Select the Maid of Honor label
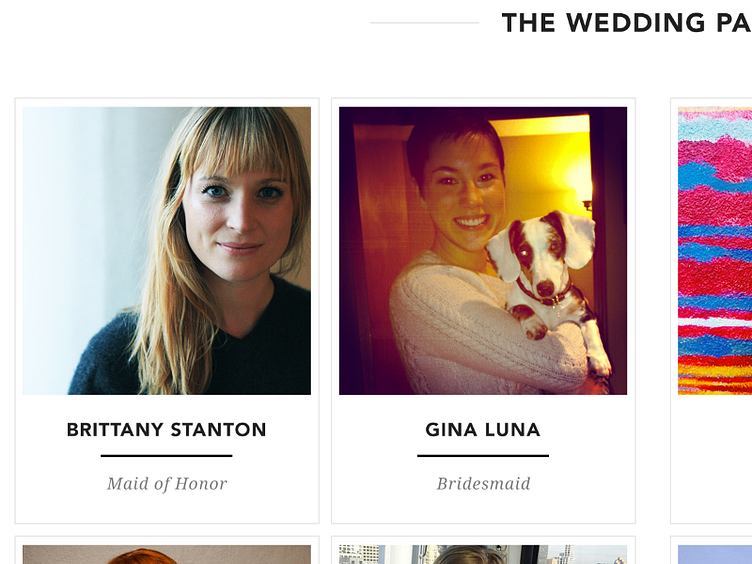The image size is (752, 564). click(167, 483)
